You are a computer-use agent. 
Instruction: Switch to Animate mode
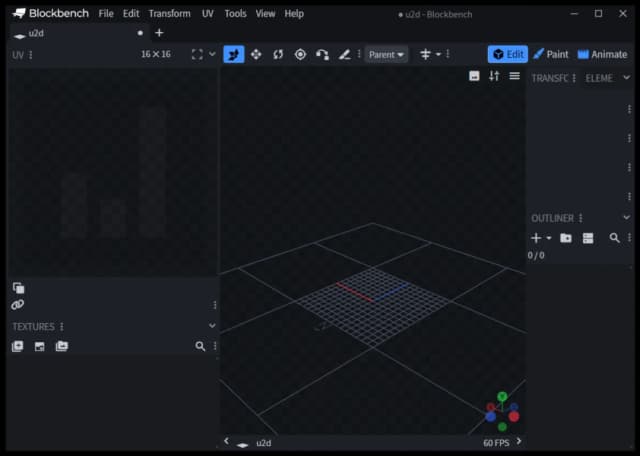pyautogui.click(x=602, y=54)
